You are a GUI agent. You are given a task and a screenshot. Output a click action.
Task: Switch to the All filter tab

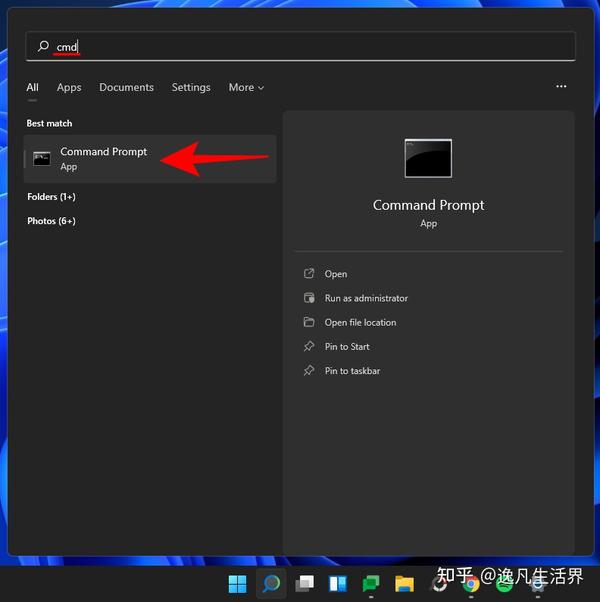click(33, 88)
